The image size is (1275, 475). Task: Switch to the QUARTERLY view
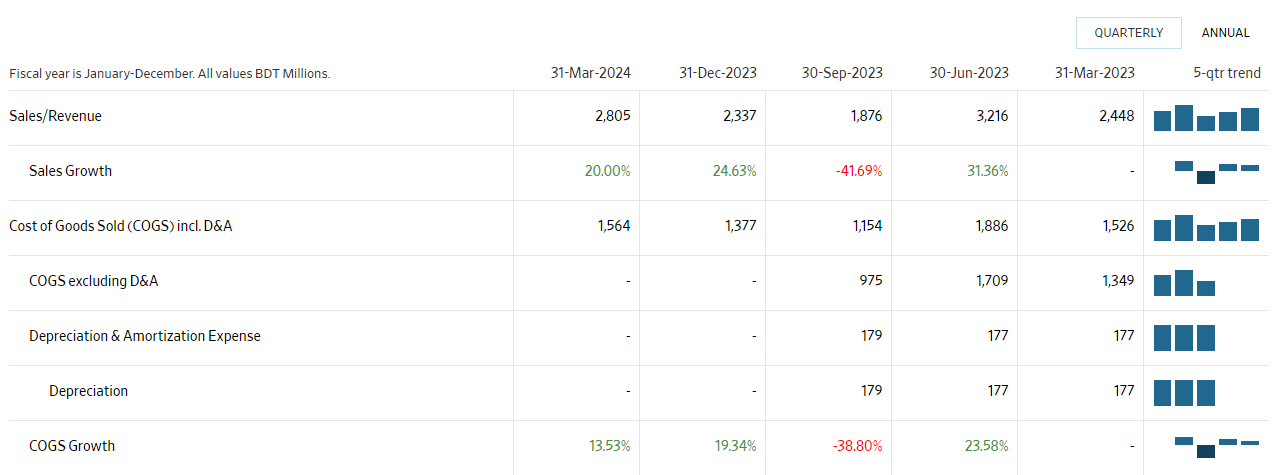pos(1128,33)
